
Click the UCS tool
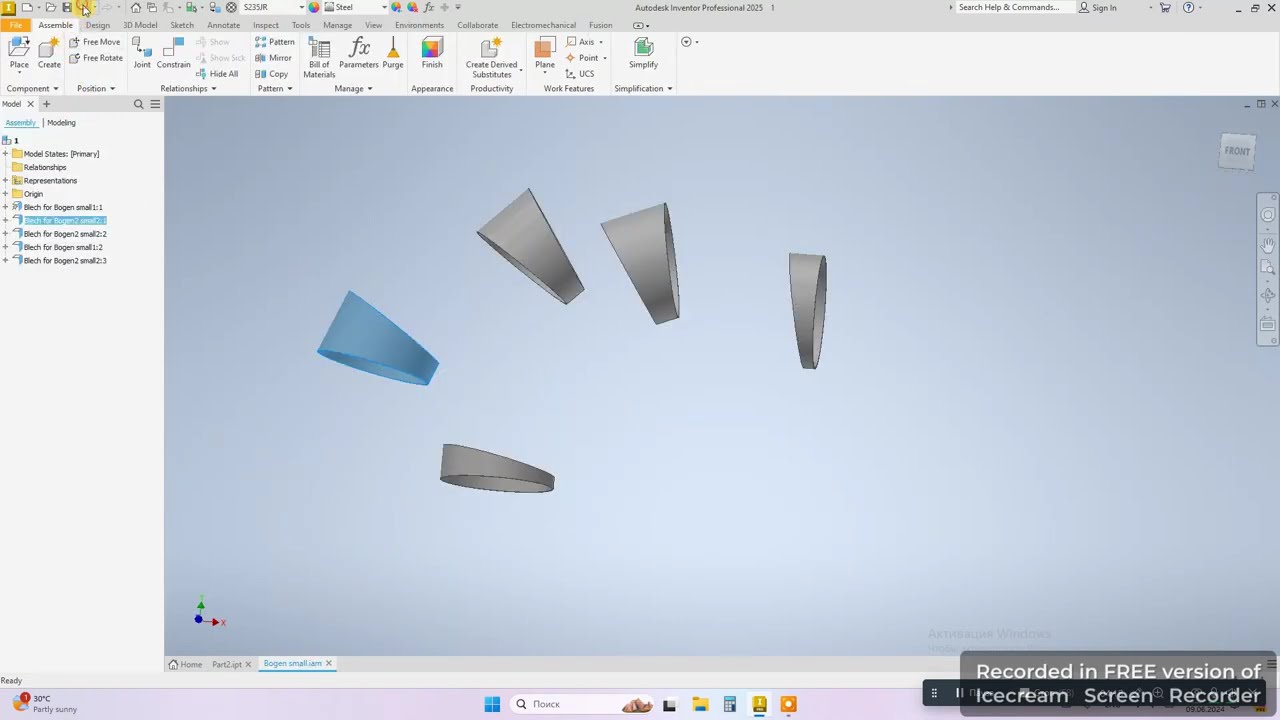(x=580, y=74)
